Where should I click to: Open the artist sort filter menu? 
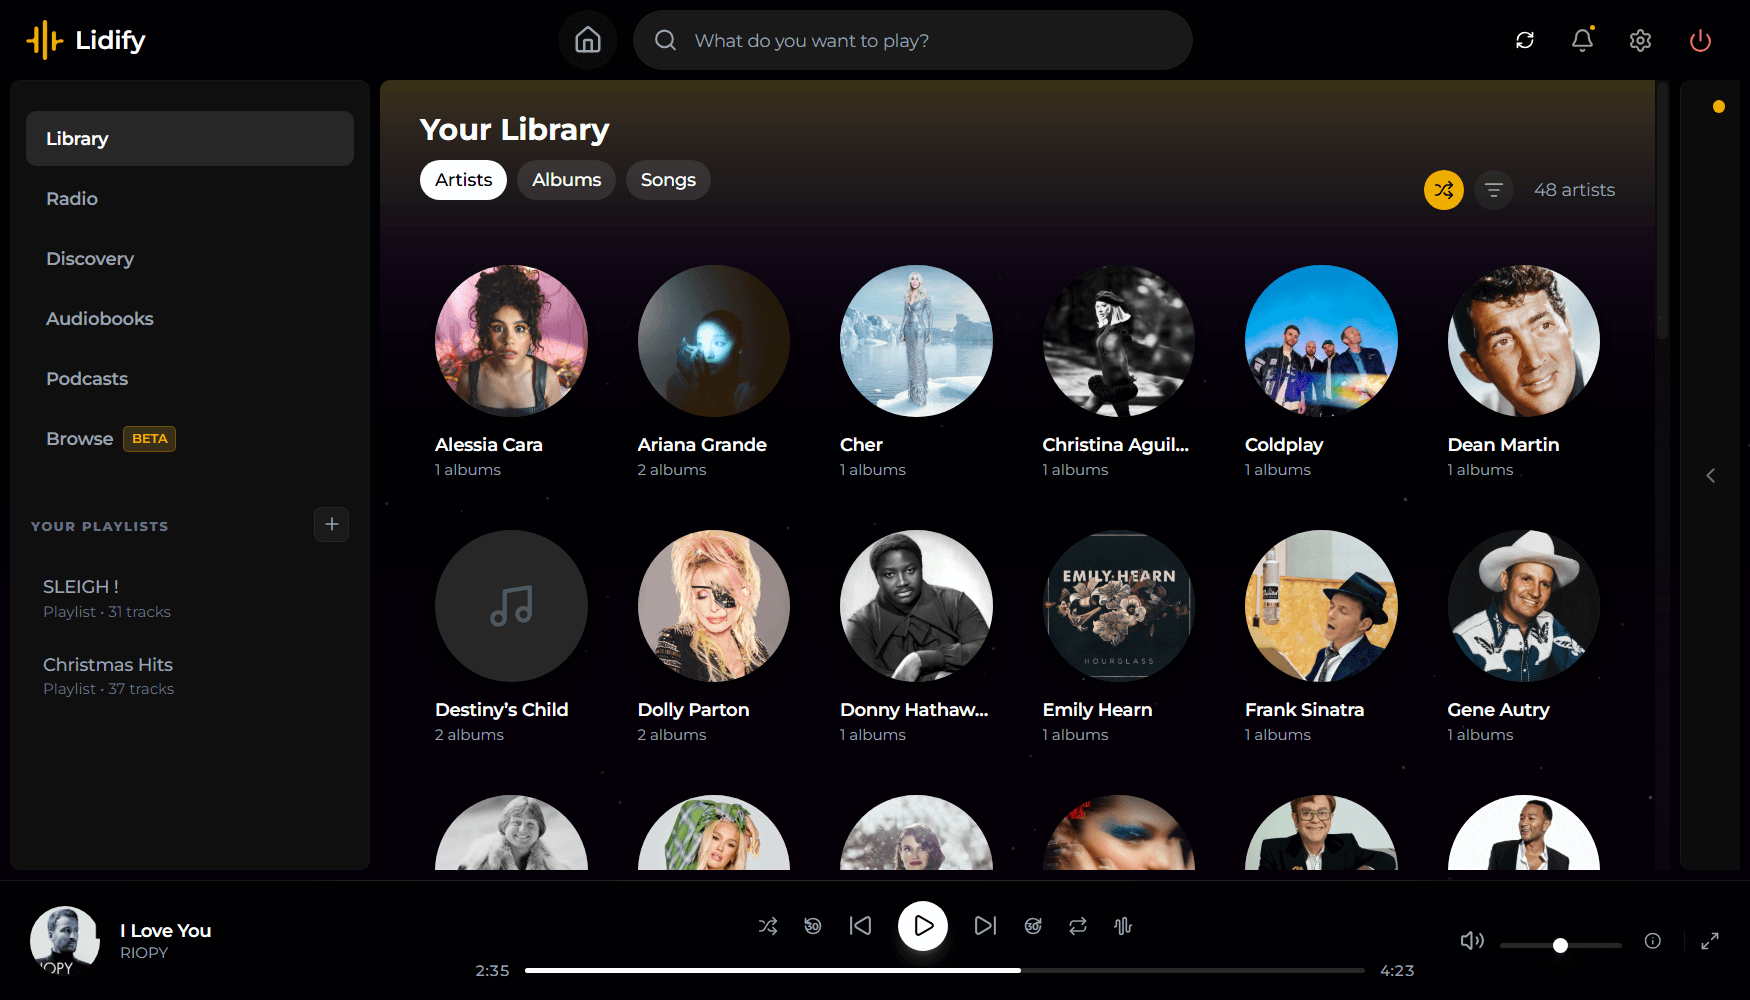click(1494, 190)
